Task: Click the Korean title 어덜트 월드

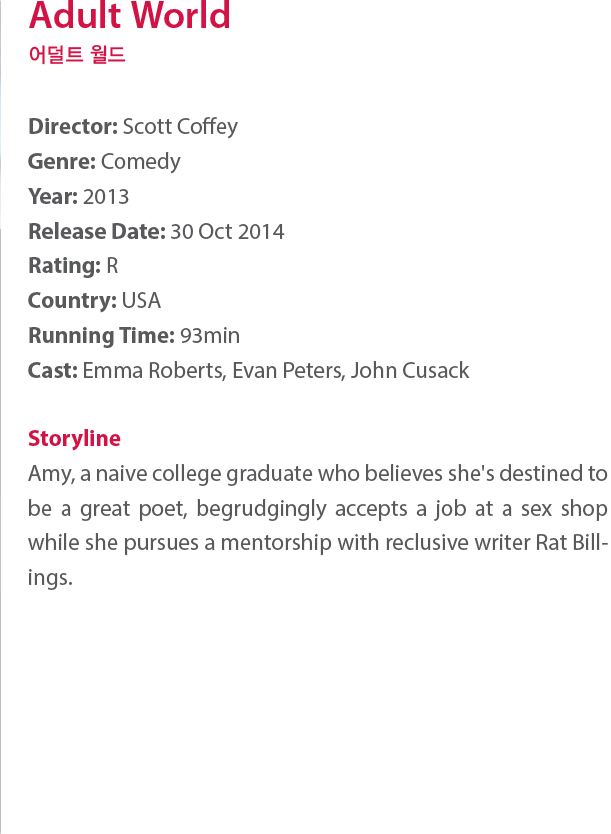Action: click(77, 54)
